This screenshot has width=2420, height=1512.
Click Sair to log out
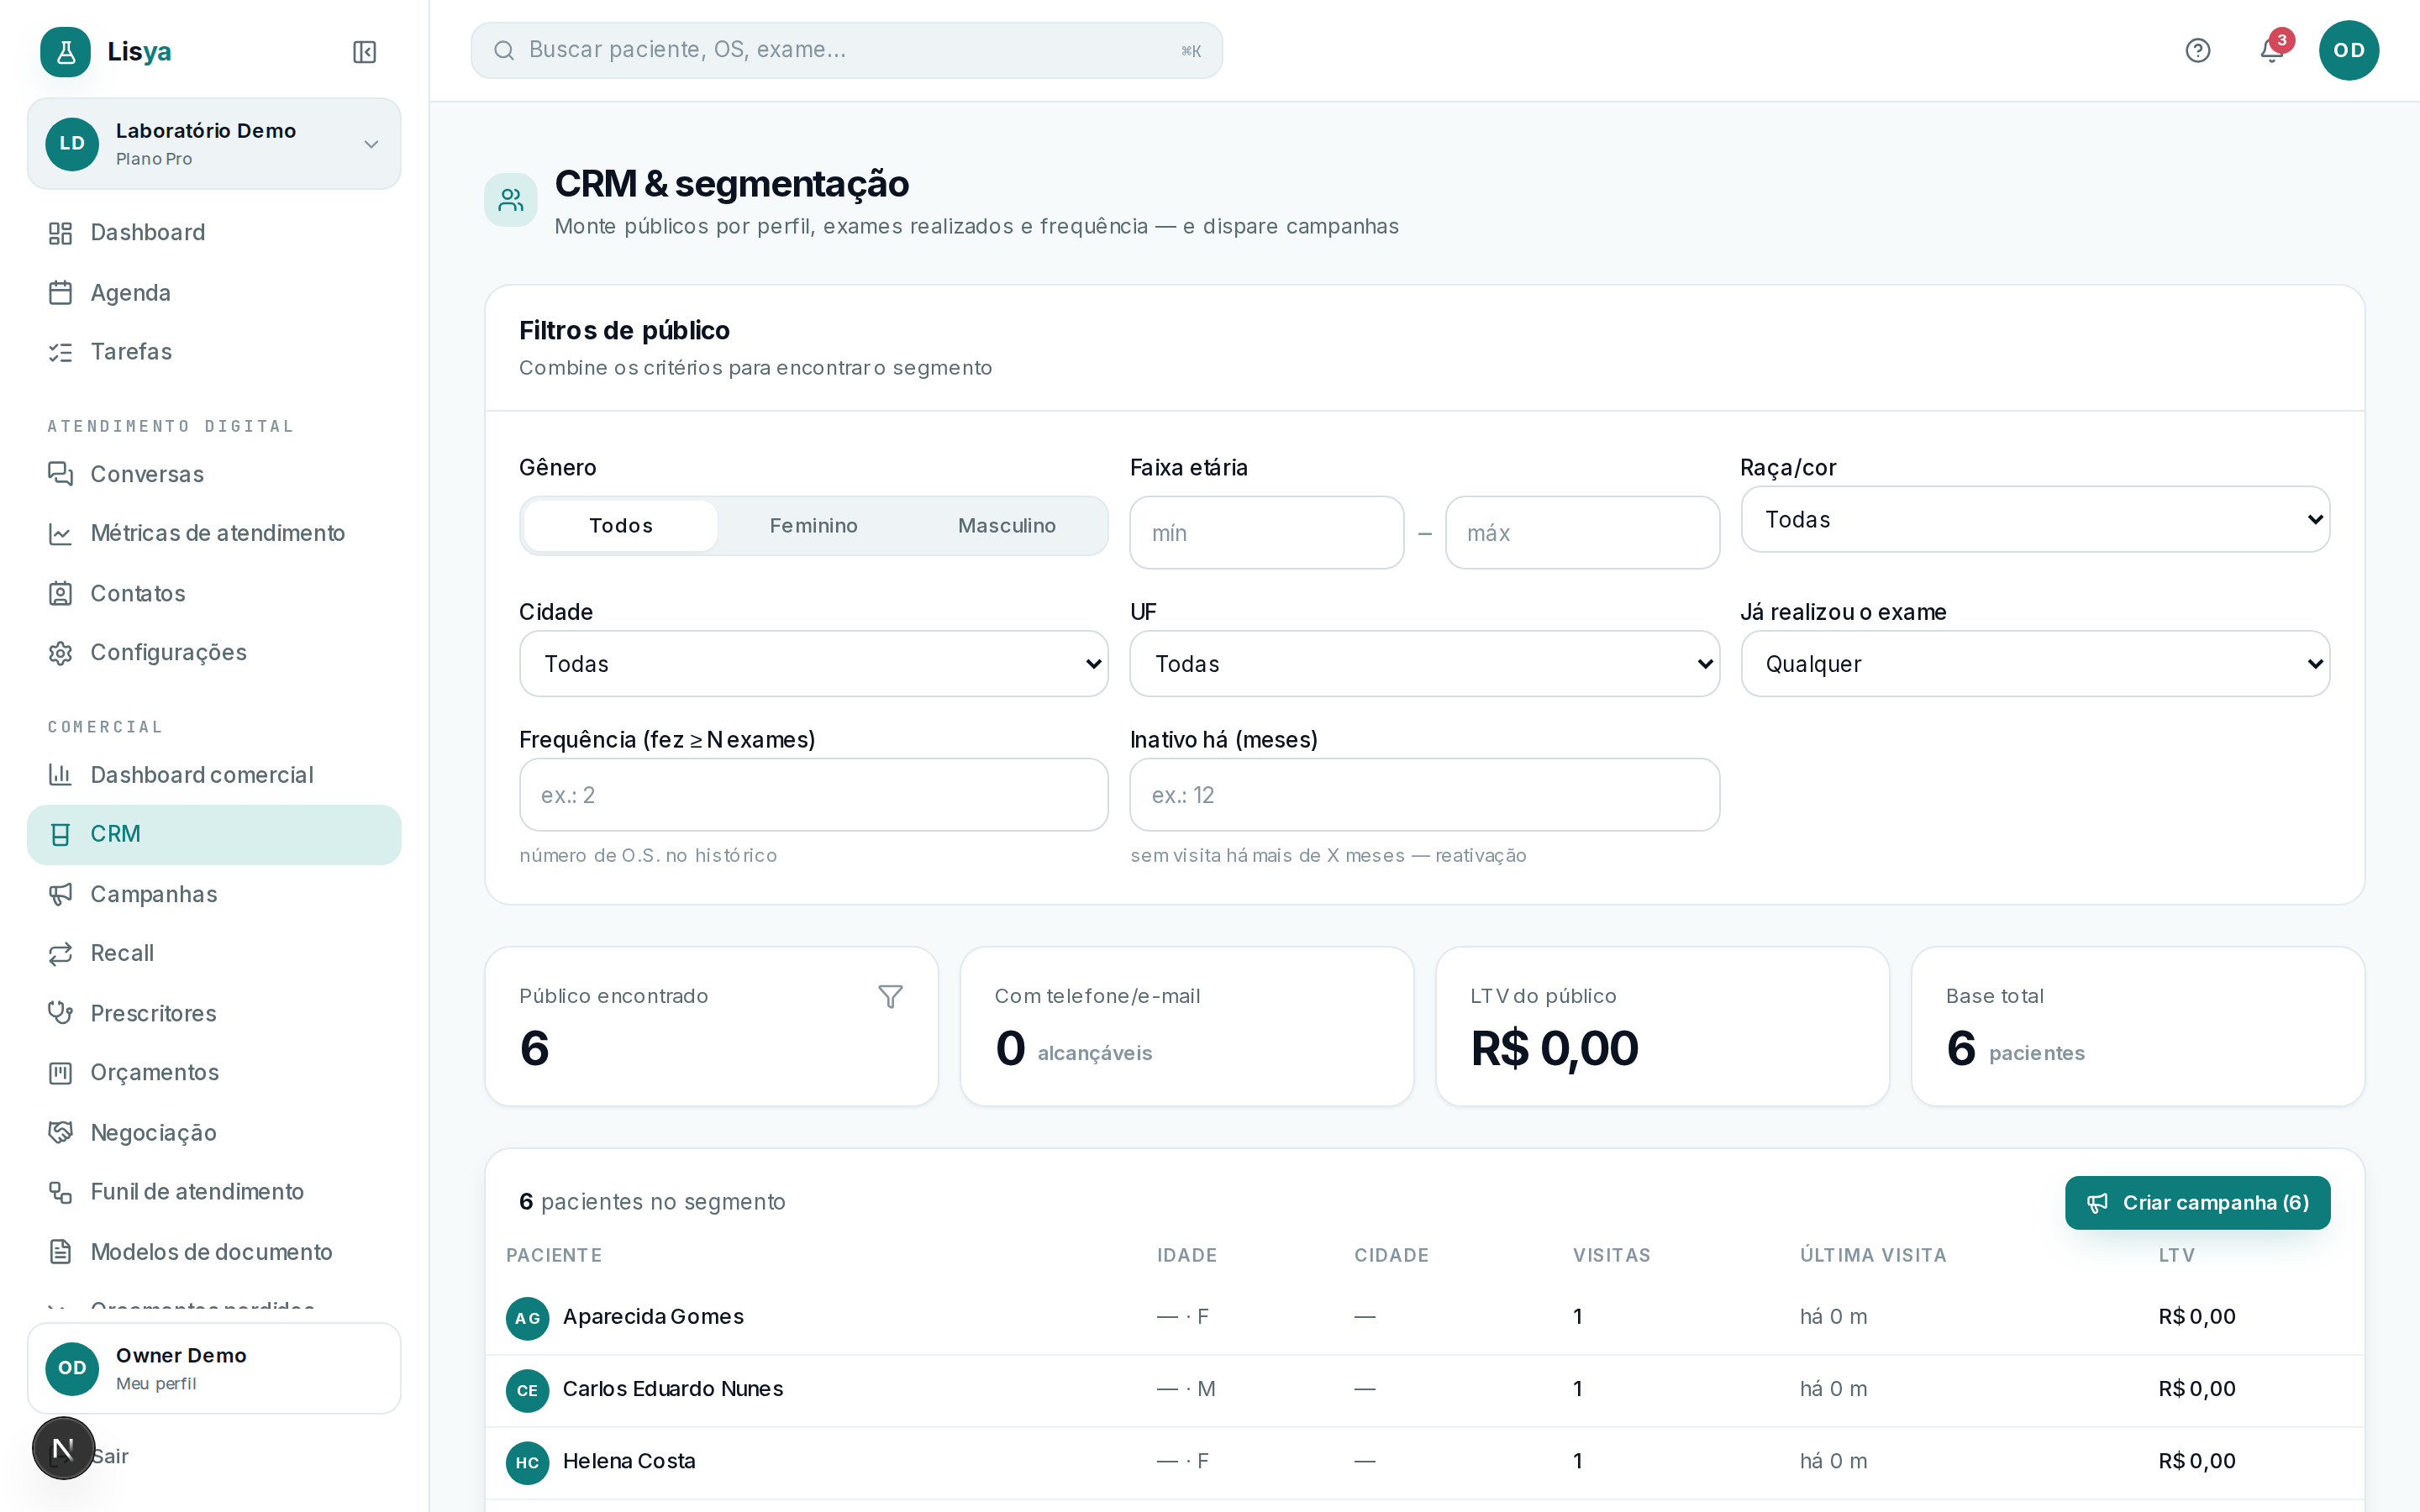point(110,1456)
